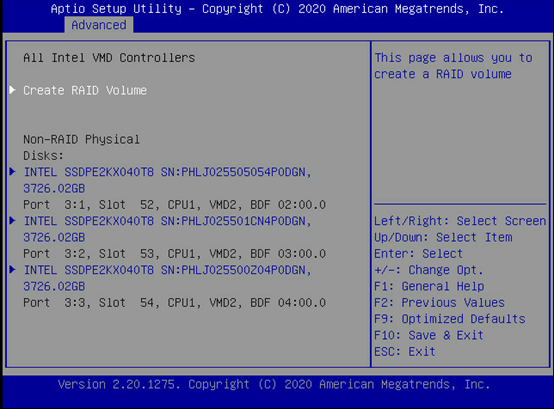This screenshot has height=409, width=554.
Task: Click the F9: Optimized Defaults hint
Action: (x=450, y=319)
